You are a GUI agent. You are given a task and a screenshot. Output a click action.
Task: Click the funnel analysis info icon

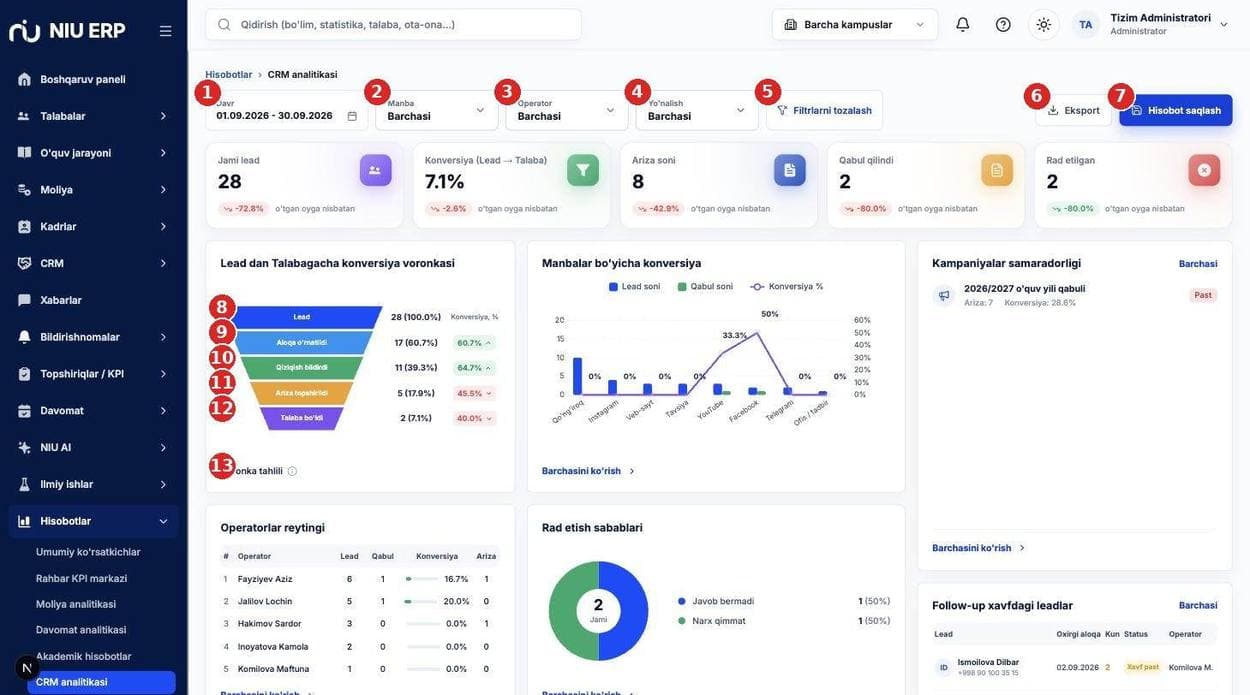(x=292, y=471)
